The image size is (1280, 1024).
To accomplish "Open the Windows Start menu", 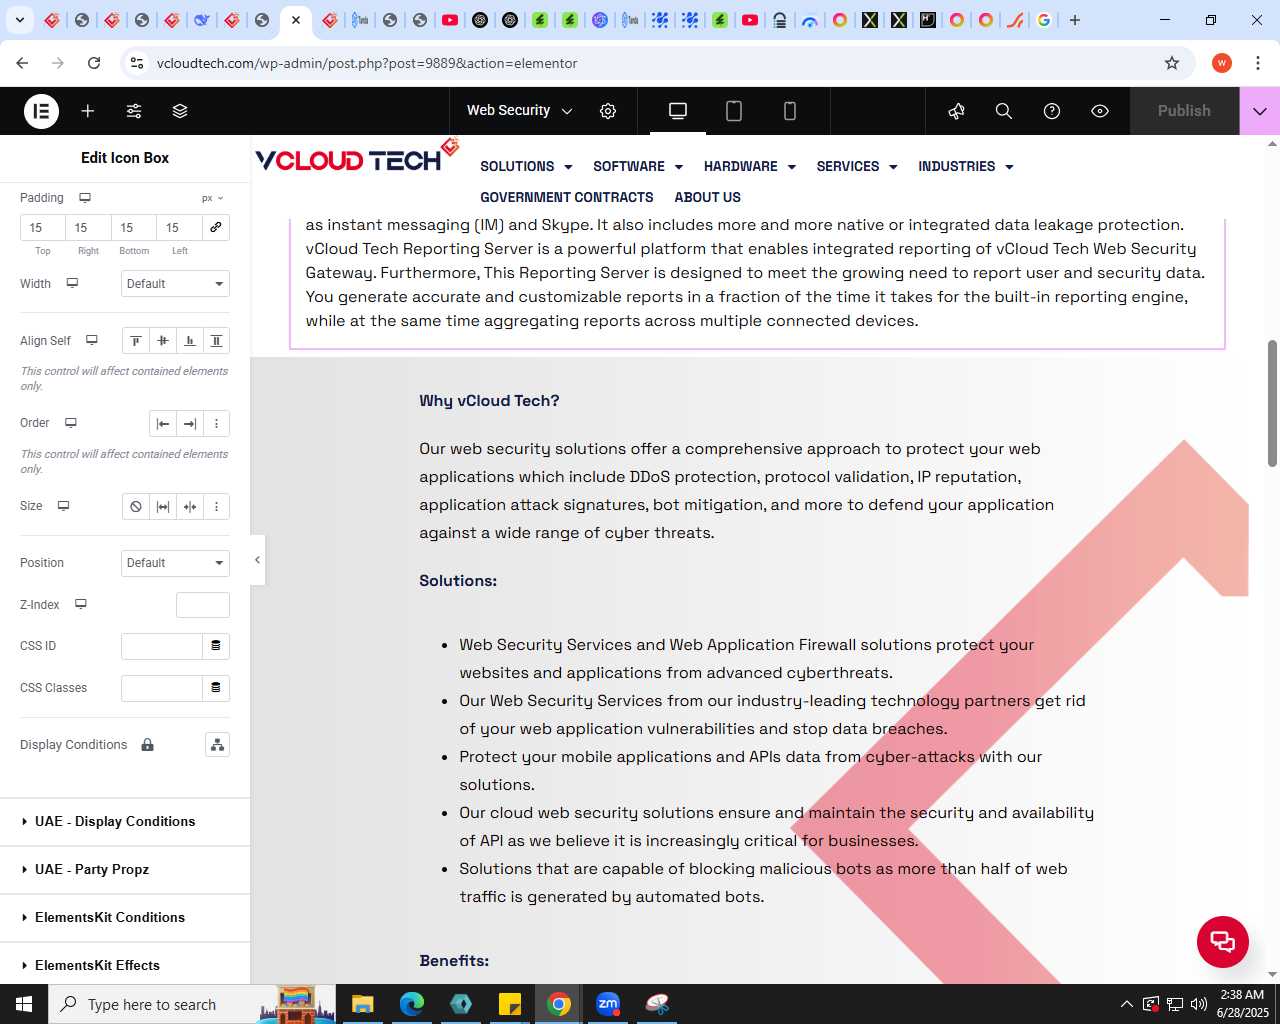I will [x=24, y=1004].
